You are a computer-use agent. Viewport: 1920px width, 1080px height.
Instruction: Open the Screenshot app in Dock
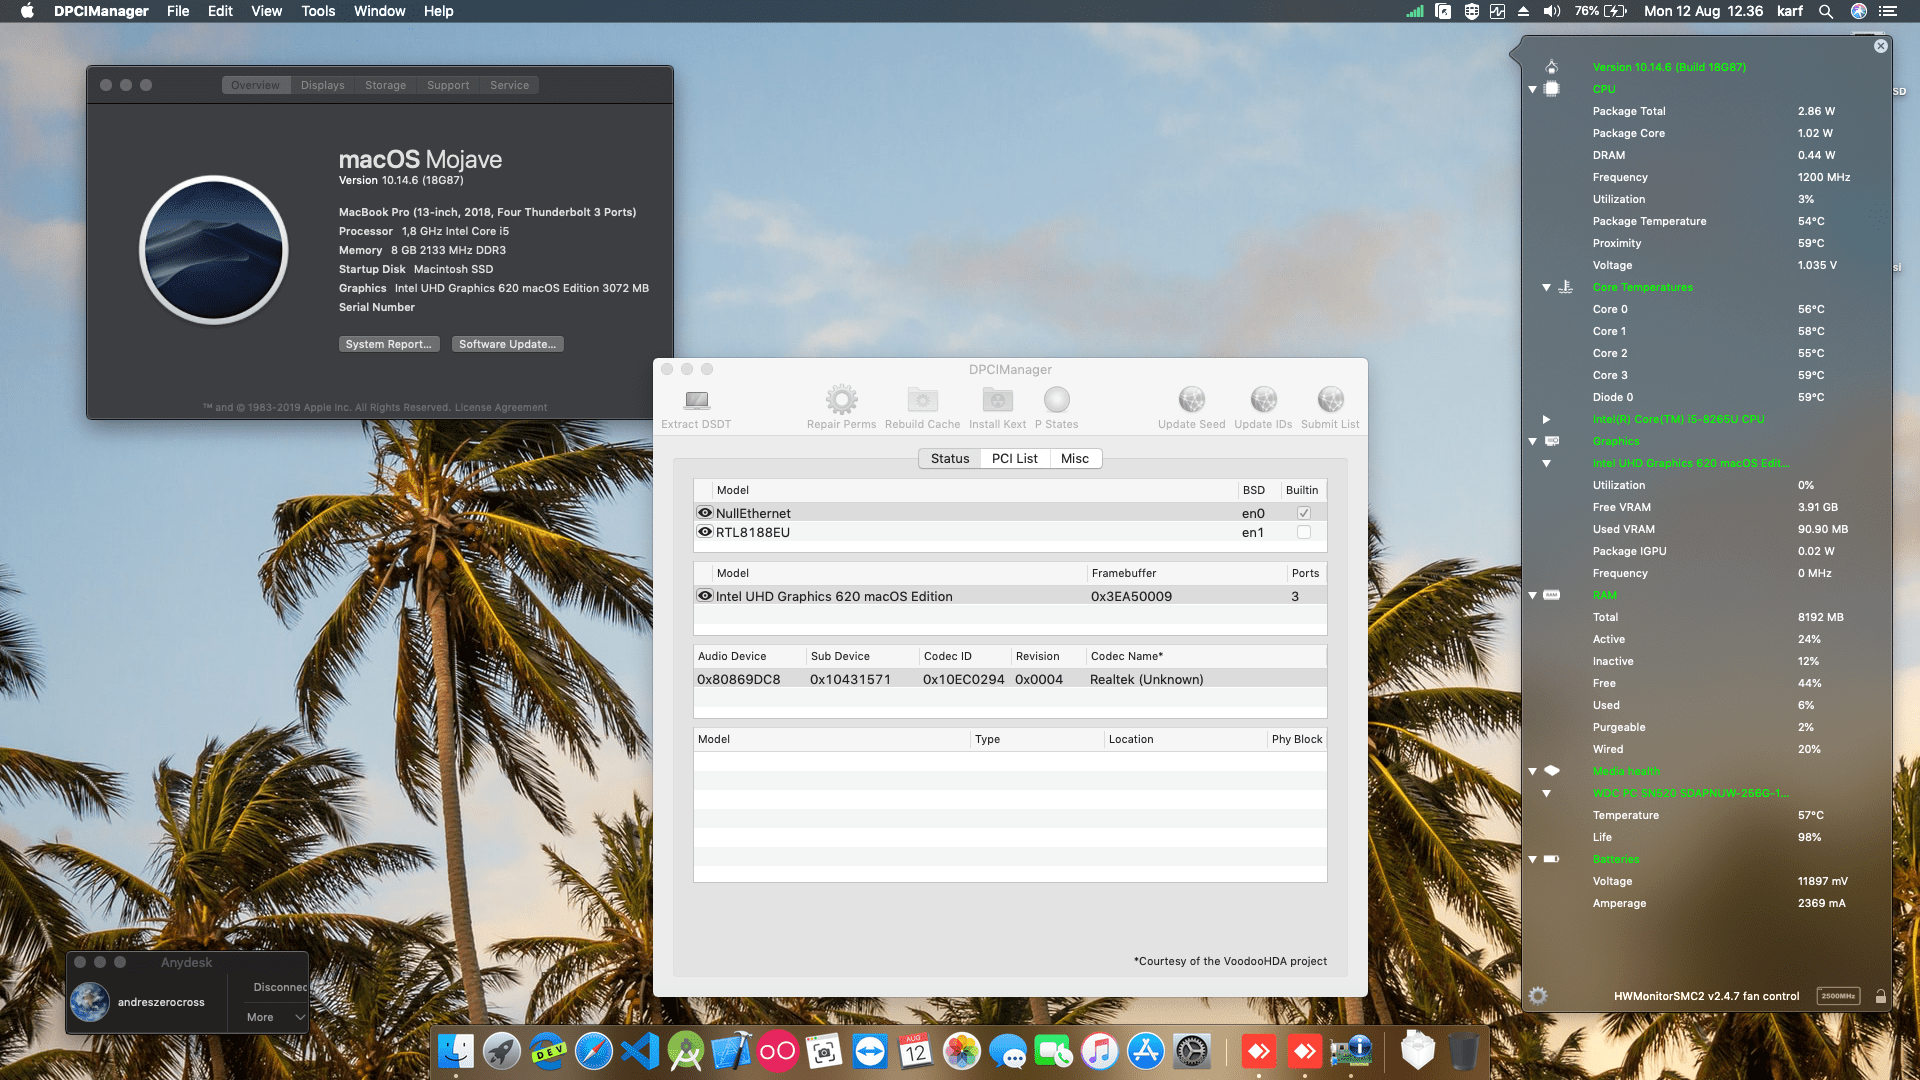click(824, 1051)
